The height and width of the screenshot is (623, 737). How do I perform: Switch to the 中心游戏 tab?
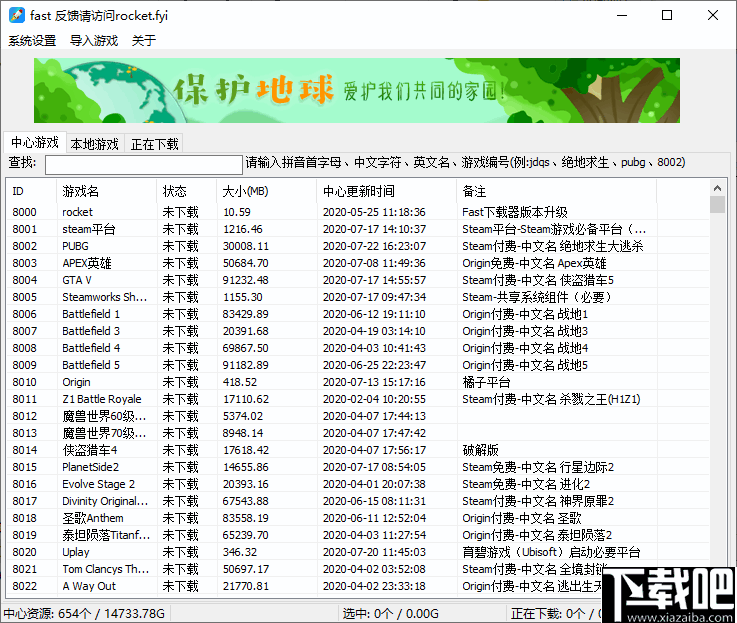[x=35, y=142]
